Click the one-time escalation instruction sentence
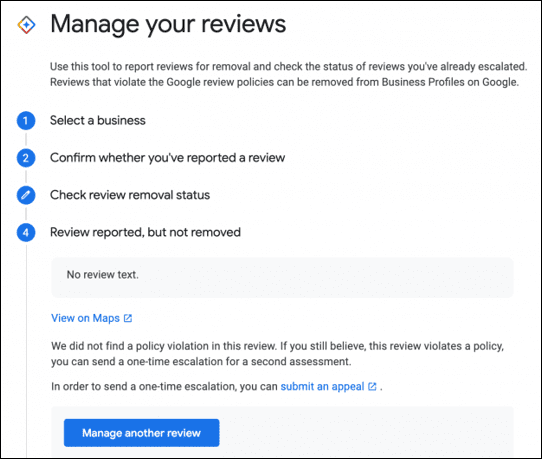 (x=217, y=386)
